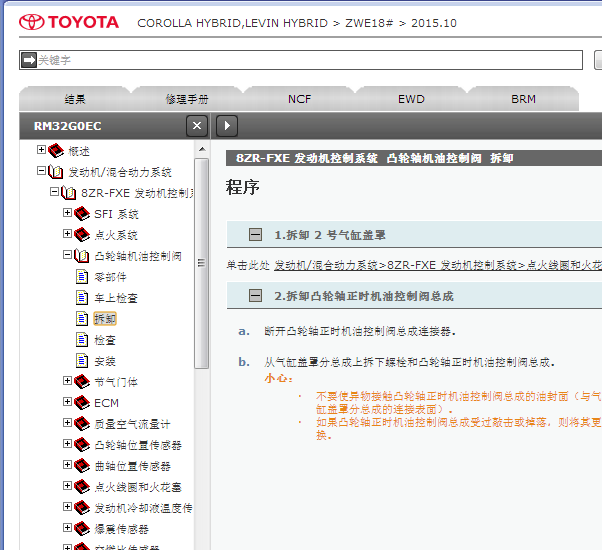Expand the 曲轴位置传感器 node
The image size is (602, 550).
tap(68, 465)
